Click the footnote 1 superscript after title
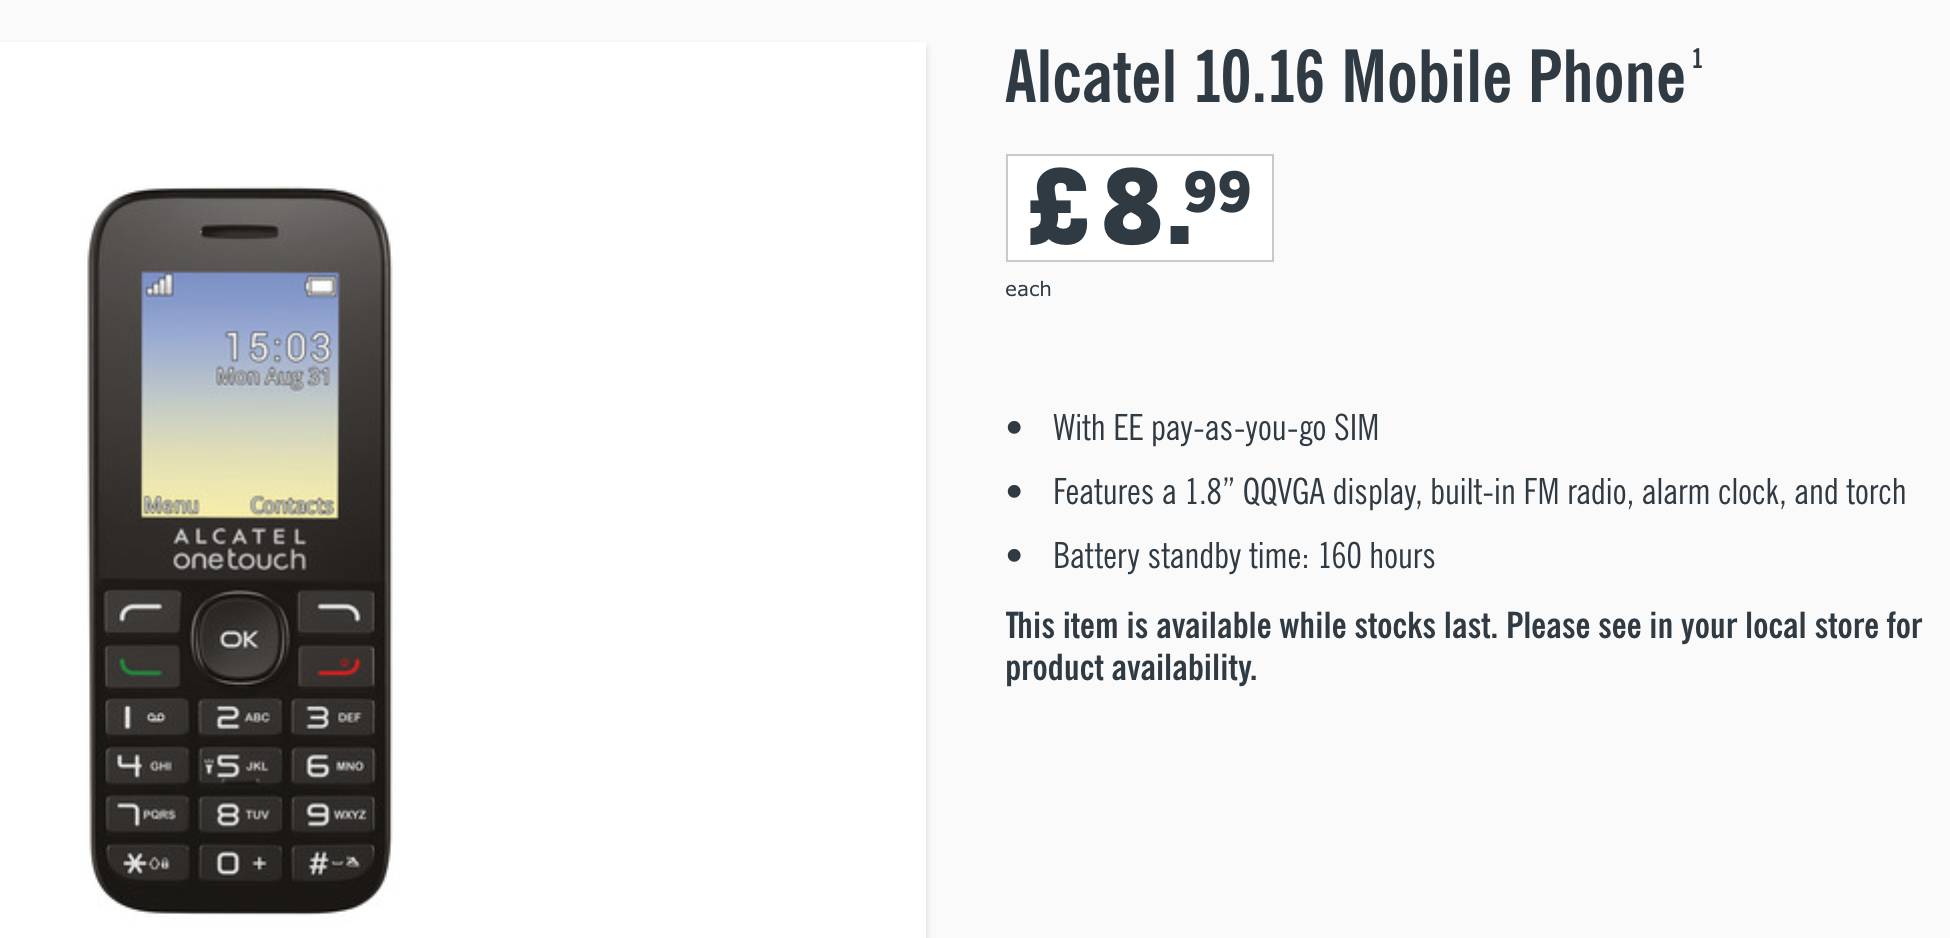The image size is (1950, 938). click(1697, 59)
